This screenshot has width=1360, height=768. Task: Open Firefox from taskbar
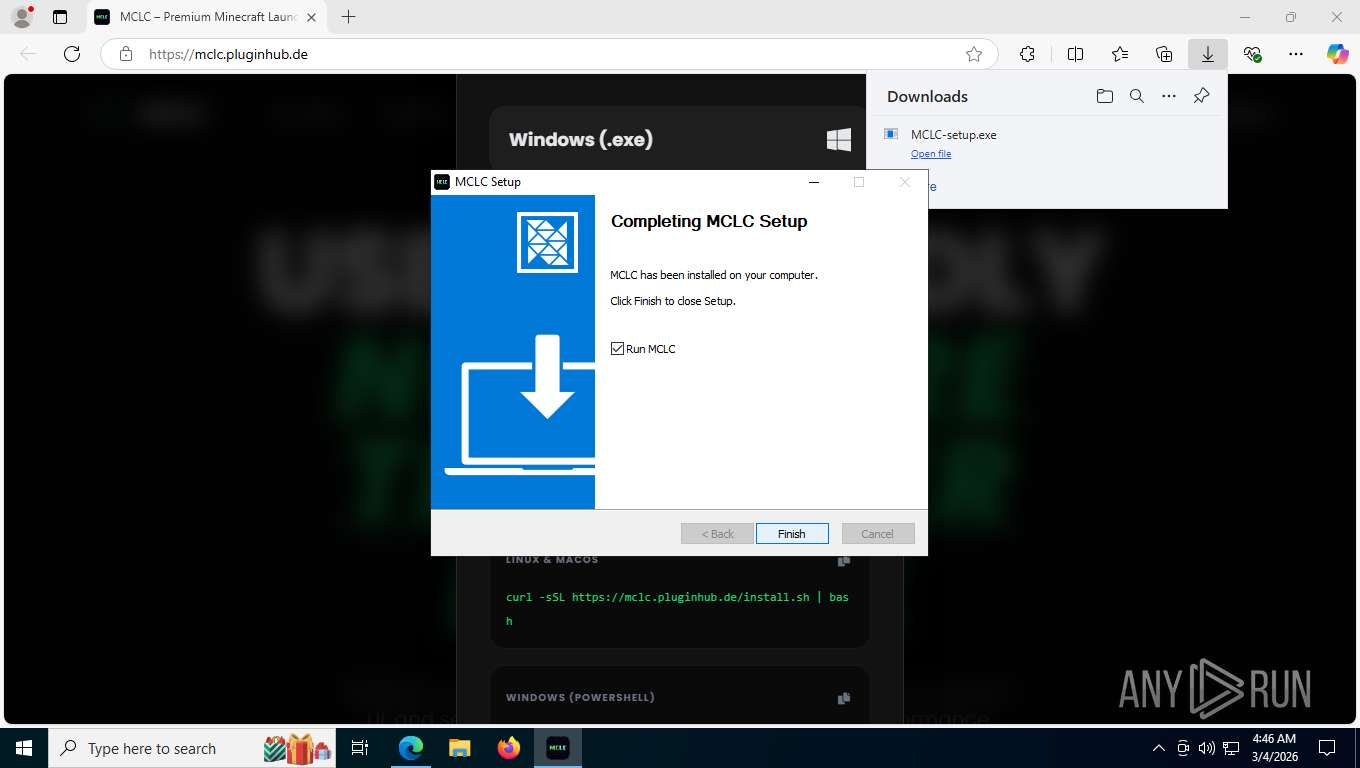[x=509, y=748]
